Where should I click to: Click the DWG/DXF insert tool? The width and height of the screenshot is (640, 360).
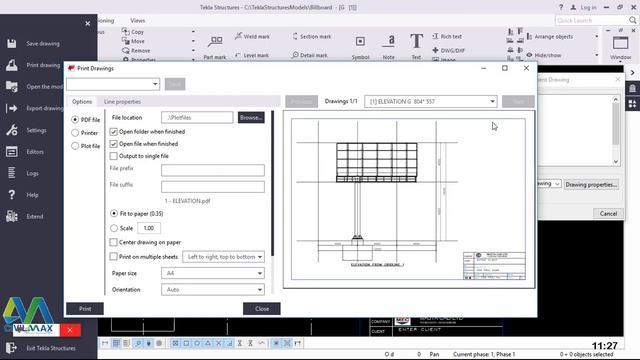click(449, 50)
